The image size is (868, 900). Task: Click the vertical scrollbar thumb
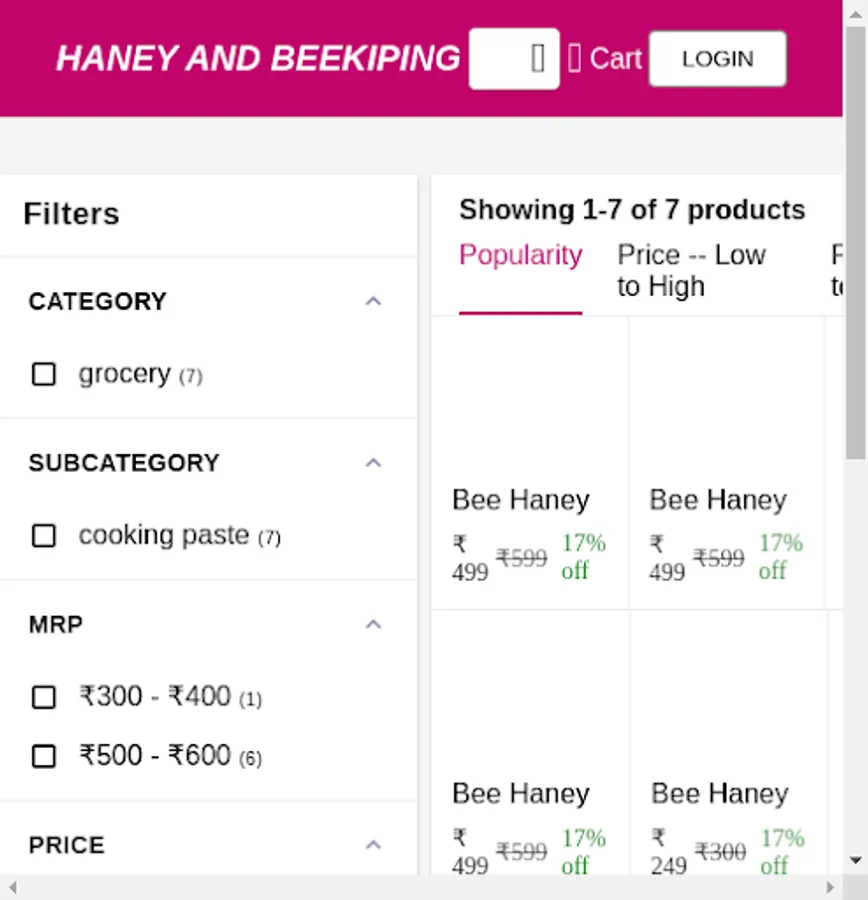pos(856,240)
